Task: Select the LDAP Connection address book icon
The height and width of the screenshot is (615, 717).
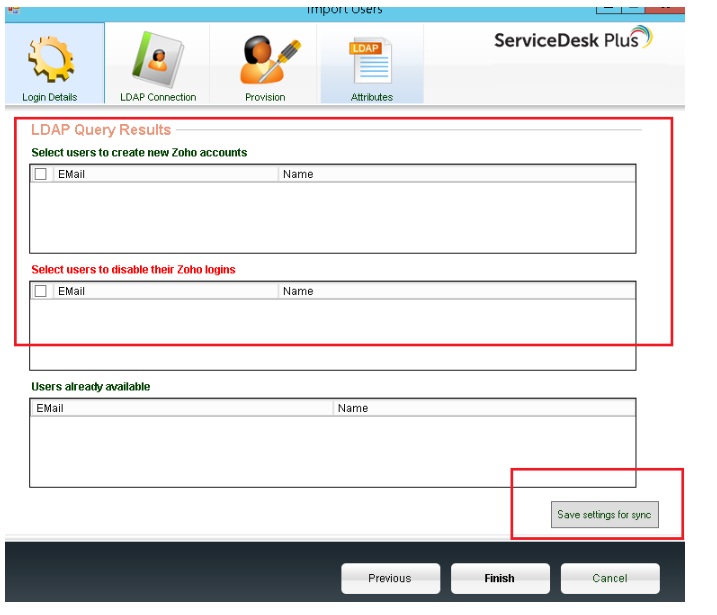Action: tap(158, 62)
